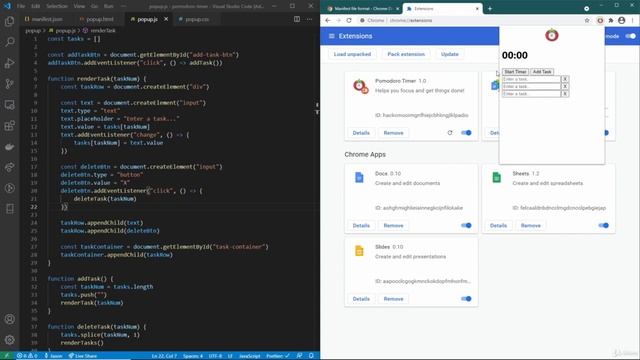Open the Chrome three-dot menu
The width and height of the screenshot is (640, 360).
(633, 20)
